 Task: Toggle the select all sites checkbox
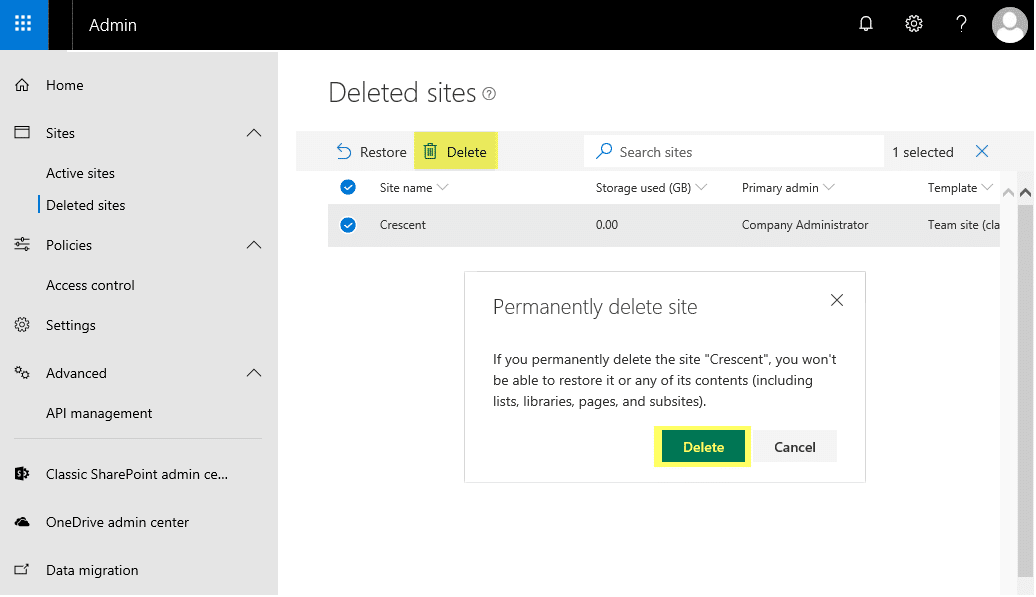tap(348, 187)
